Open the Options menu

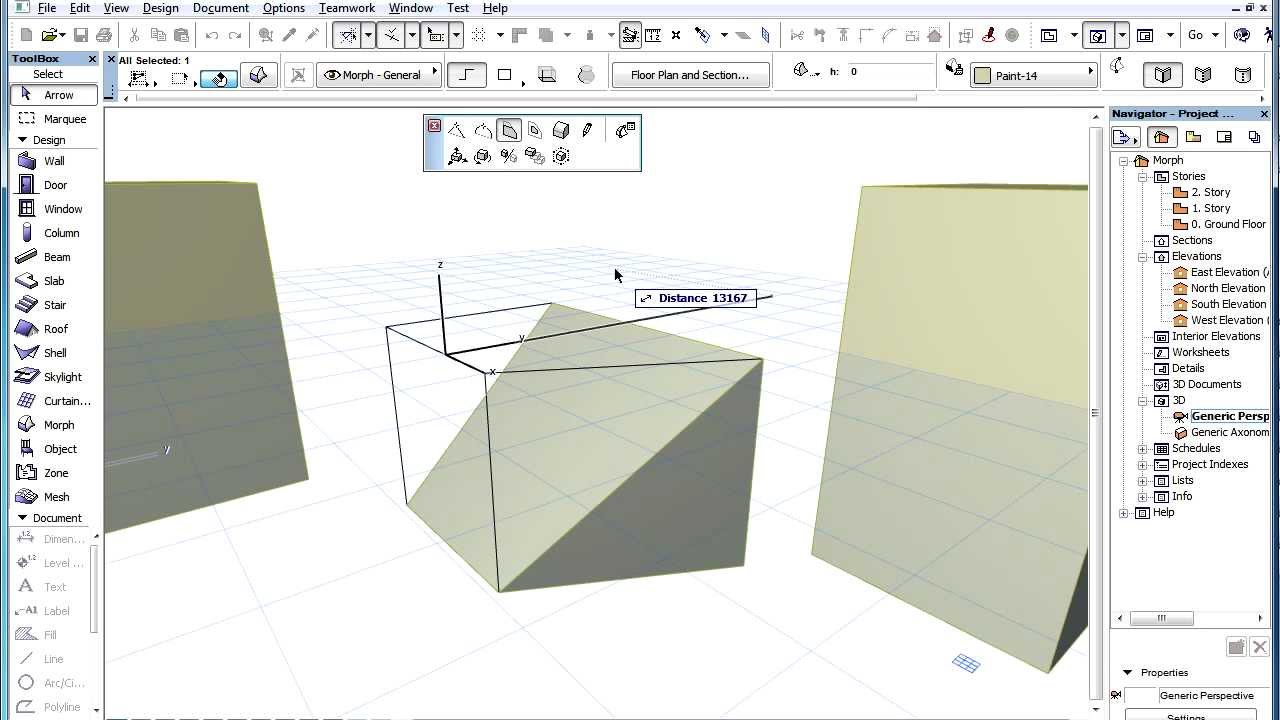tap(284, 8)
